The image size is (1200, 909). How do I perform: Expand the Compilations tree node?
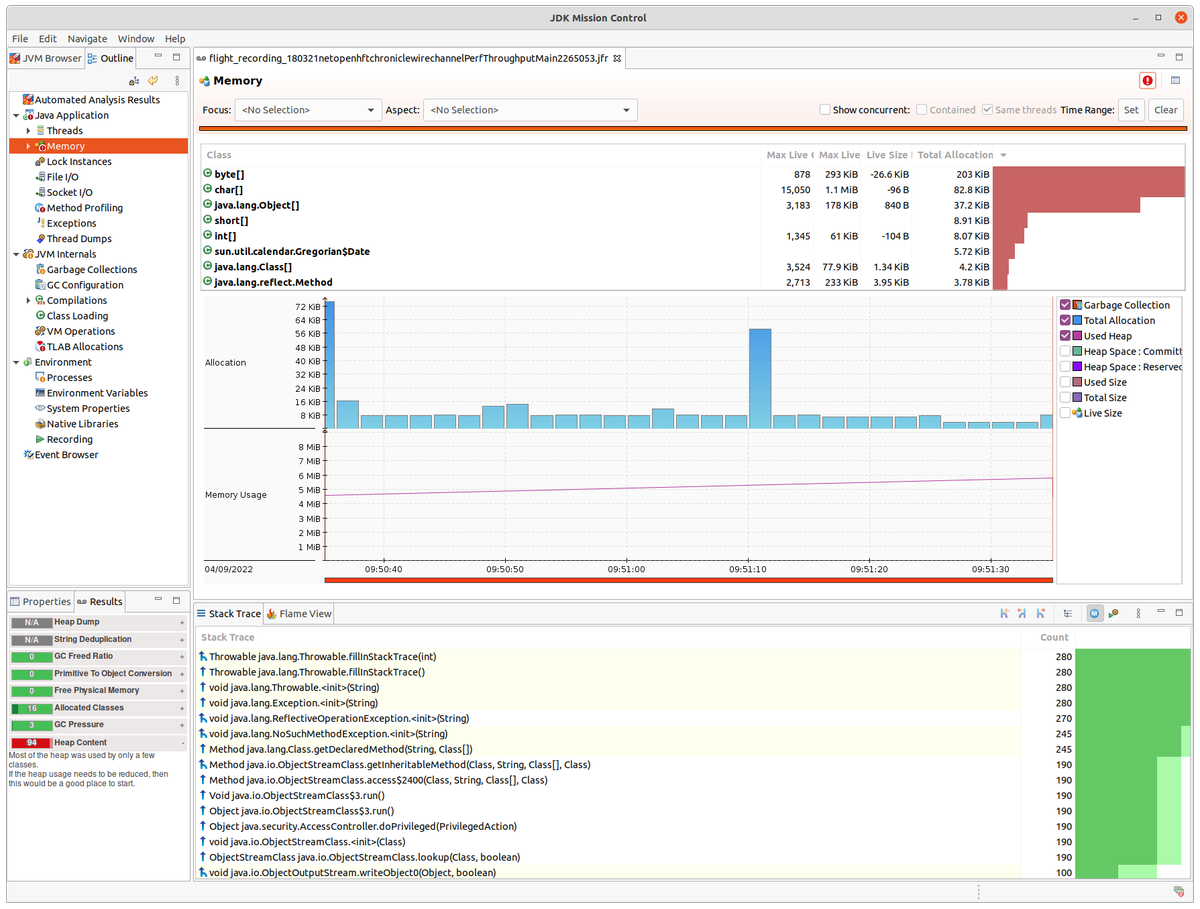[28, 301]
